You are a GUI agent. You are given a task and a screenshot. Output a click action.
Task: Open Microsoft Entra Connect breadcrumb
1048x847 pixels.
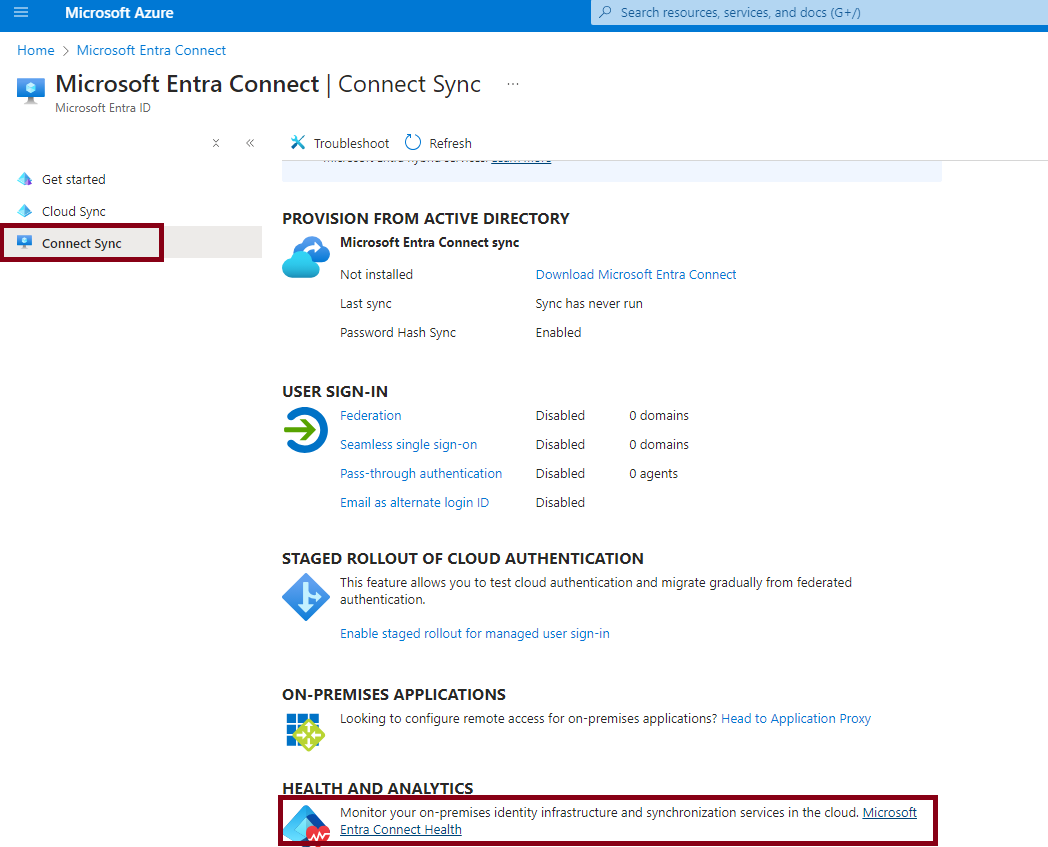[x=151, y=50]
